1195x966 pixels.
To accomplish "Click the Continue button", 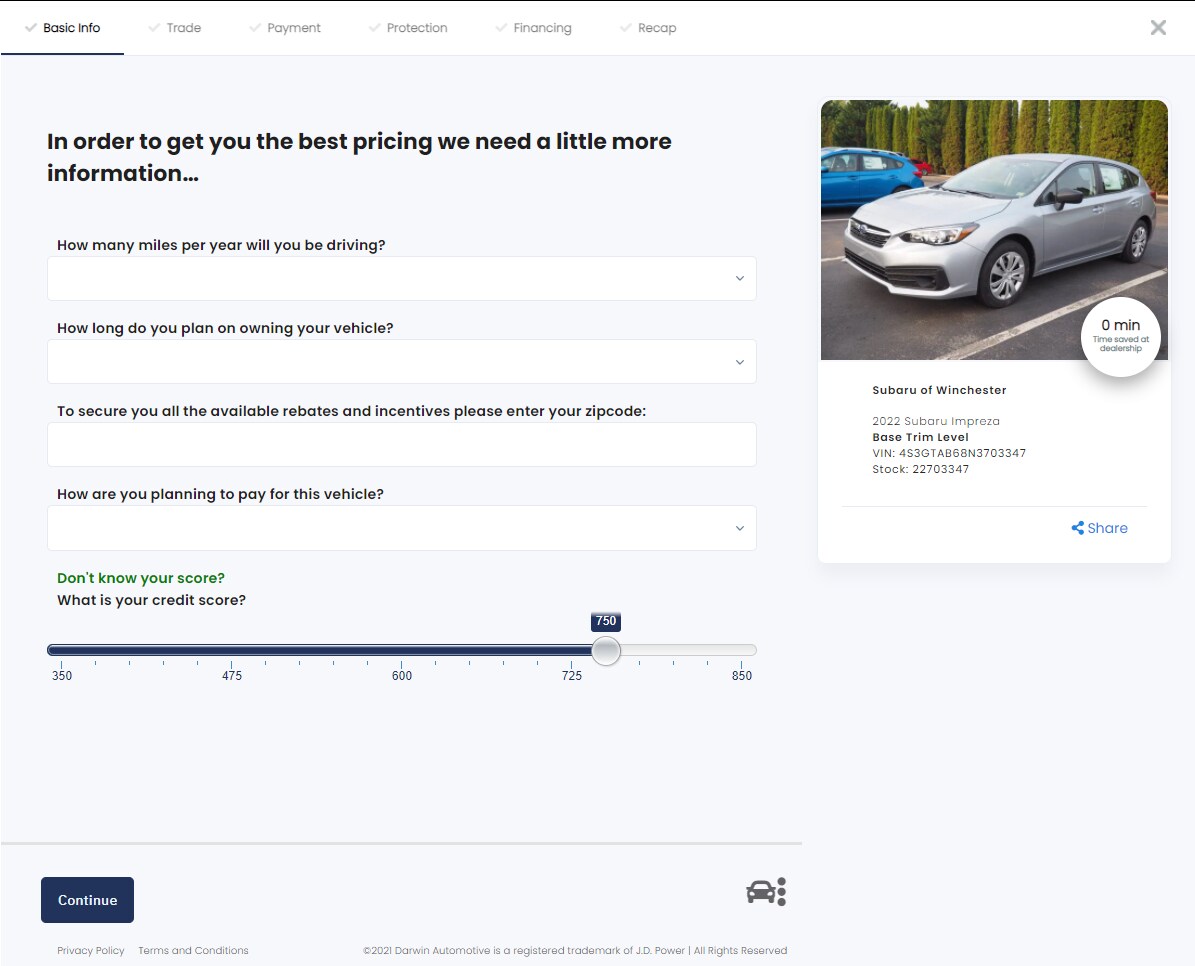I will [88, 900].
